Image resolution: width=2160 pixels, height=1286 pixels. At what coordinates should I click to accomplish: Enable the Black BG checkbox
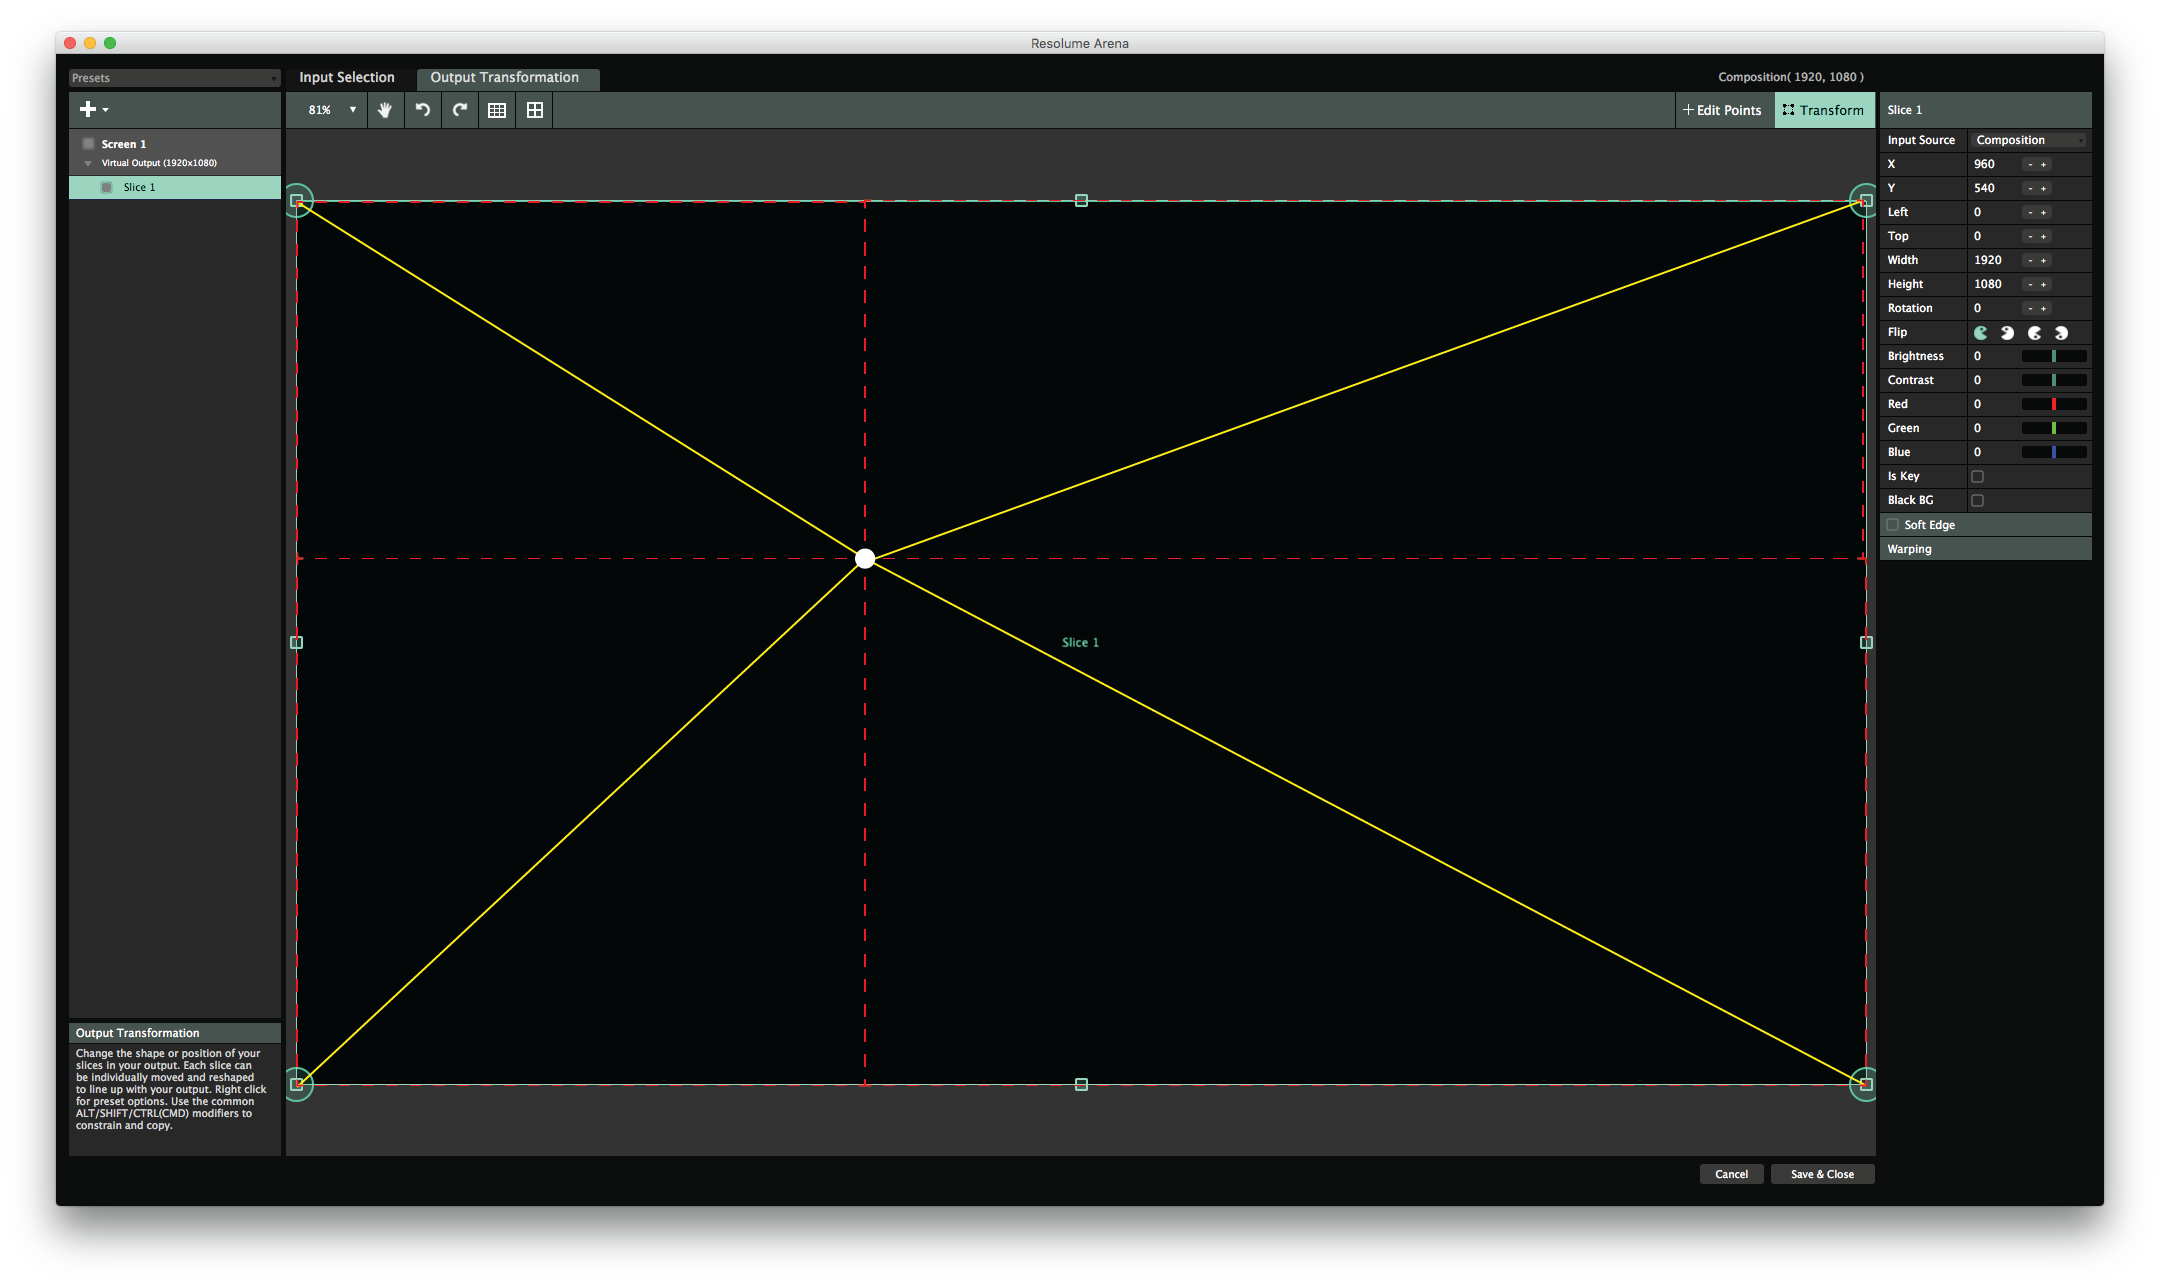pos(1977,501)
